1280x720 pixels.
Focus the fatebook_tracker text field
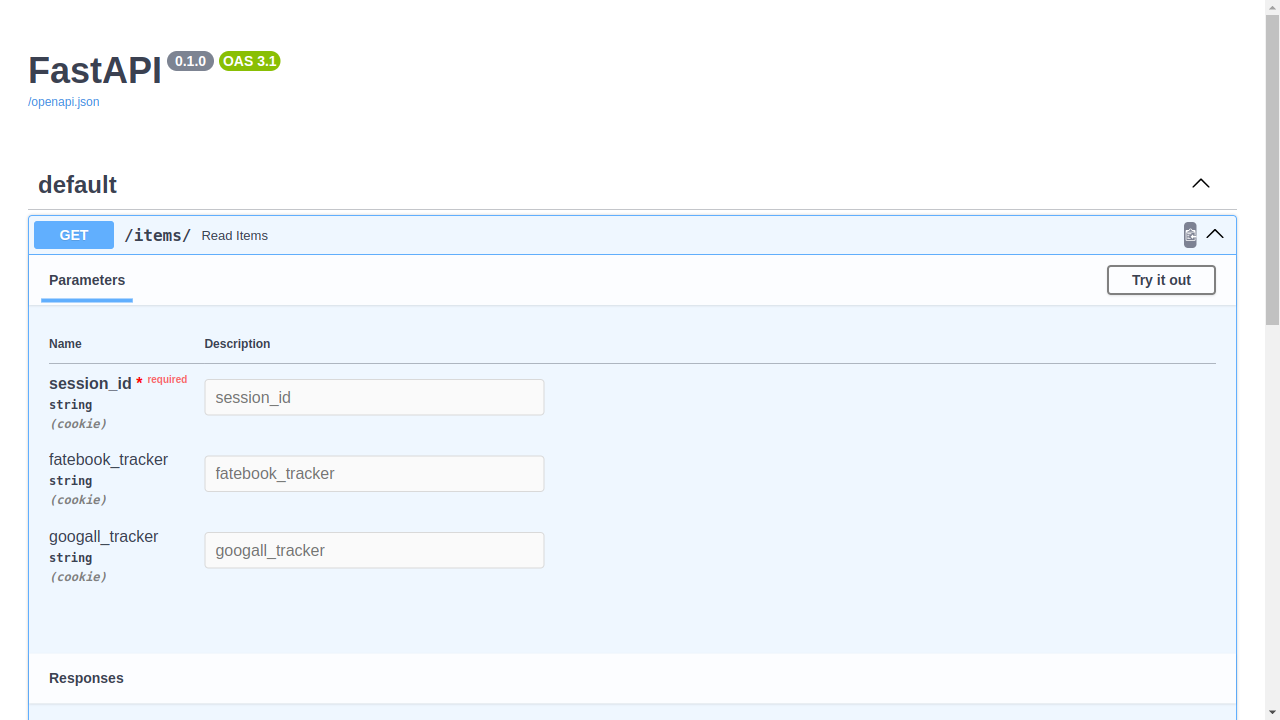pyautogui.click(x=374, y=474)
